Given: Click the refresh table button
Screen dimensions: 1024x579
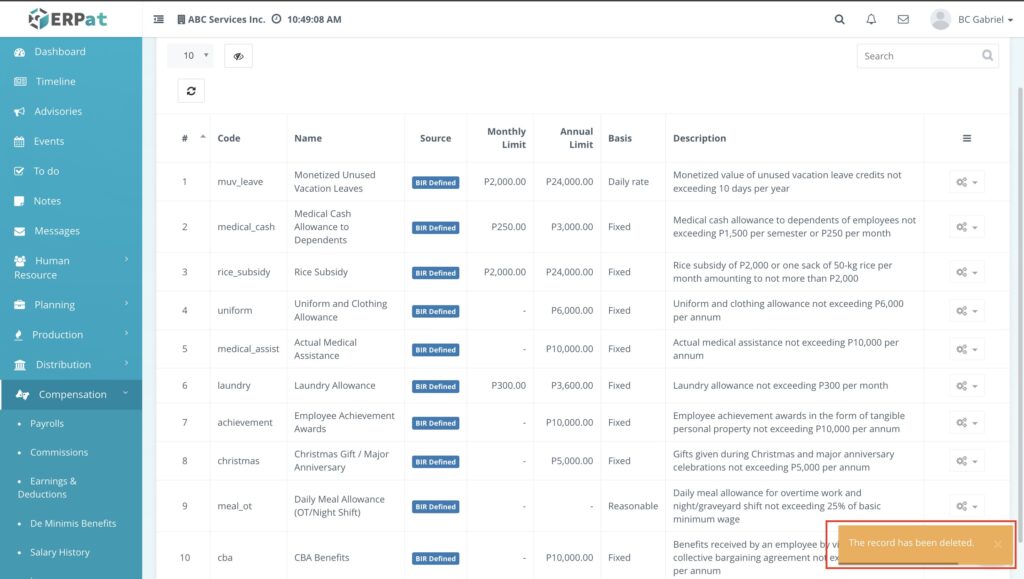Looking at the screenshot, I should point(191,91).
